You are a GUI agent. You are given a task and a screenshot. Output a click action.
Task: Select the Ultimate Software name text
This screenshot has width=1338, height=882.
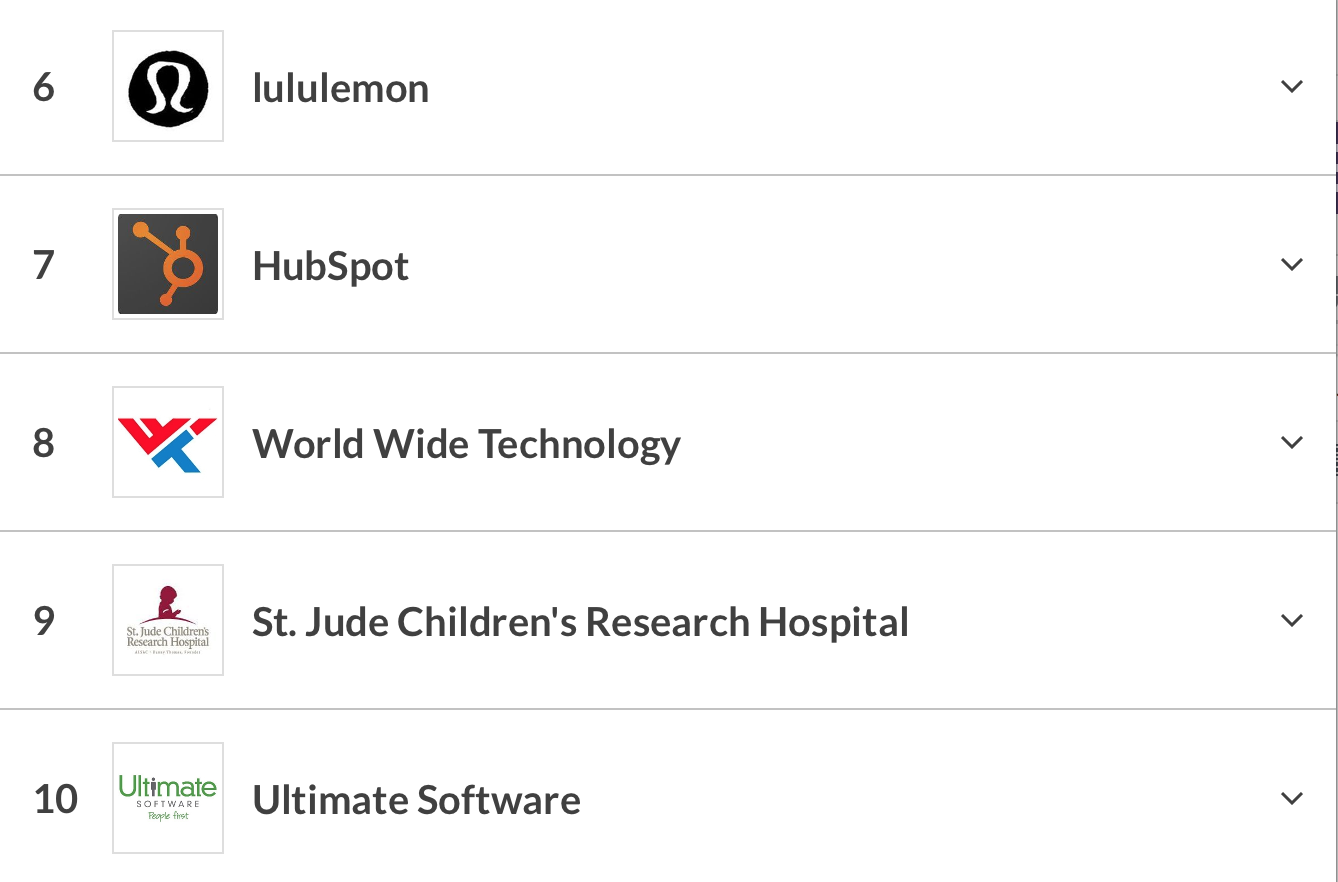click(x=416, y=800)
